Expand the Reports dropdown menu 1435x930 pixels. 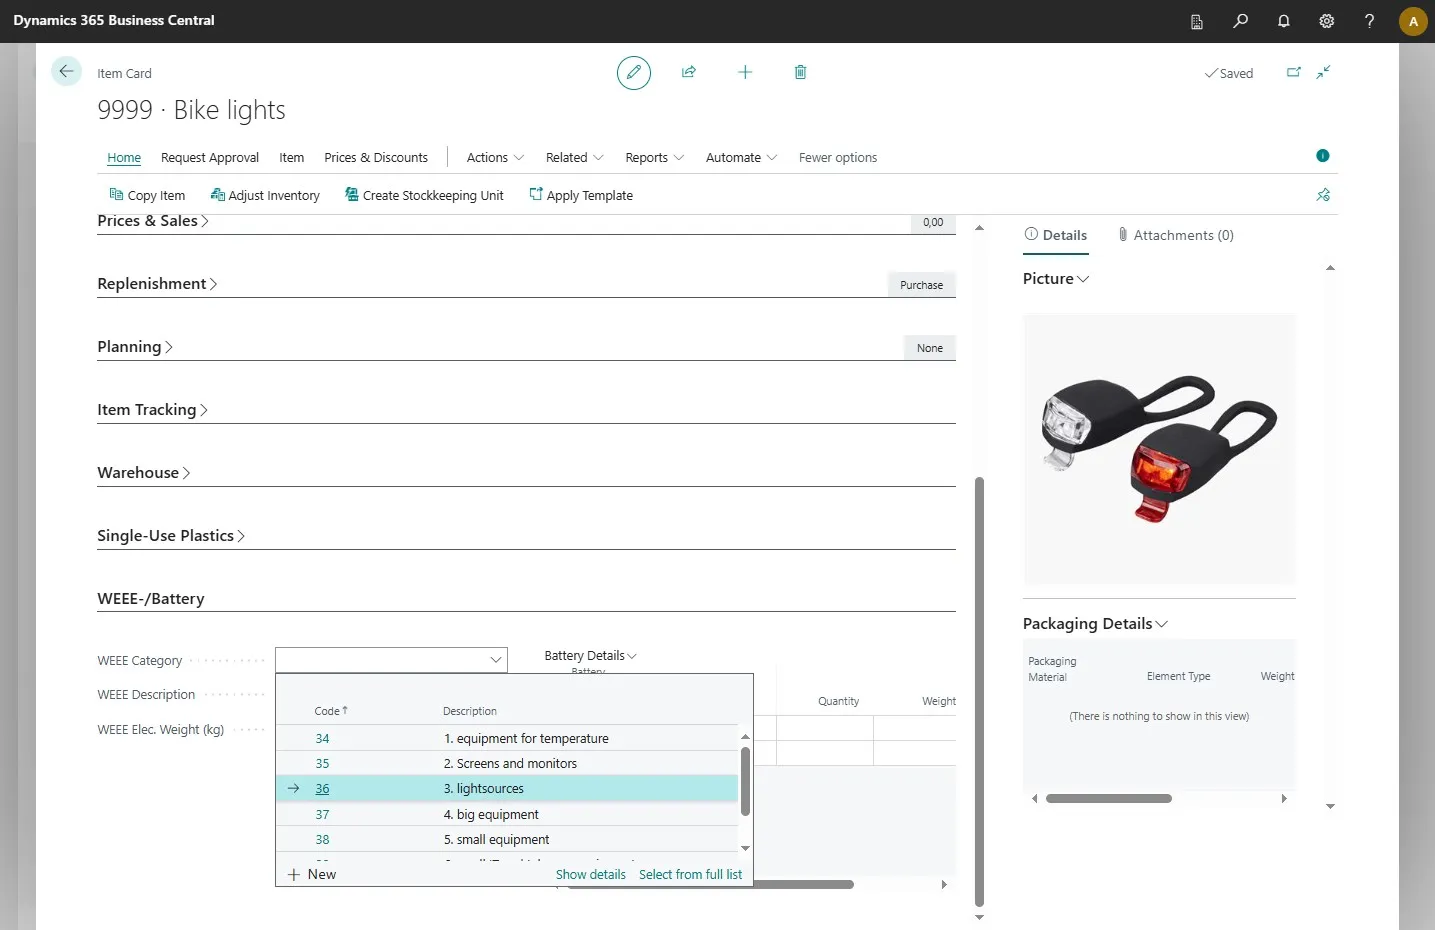pyautogui.click(x=655, y=157)
